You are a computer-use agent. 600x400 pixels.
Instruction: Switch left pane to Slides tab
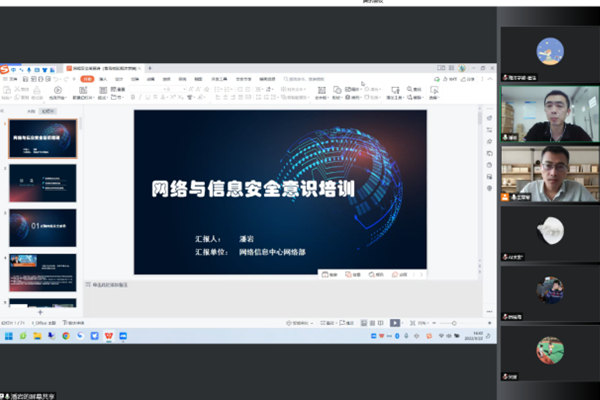pyautogui.click(x=48, y=111)
